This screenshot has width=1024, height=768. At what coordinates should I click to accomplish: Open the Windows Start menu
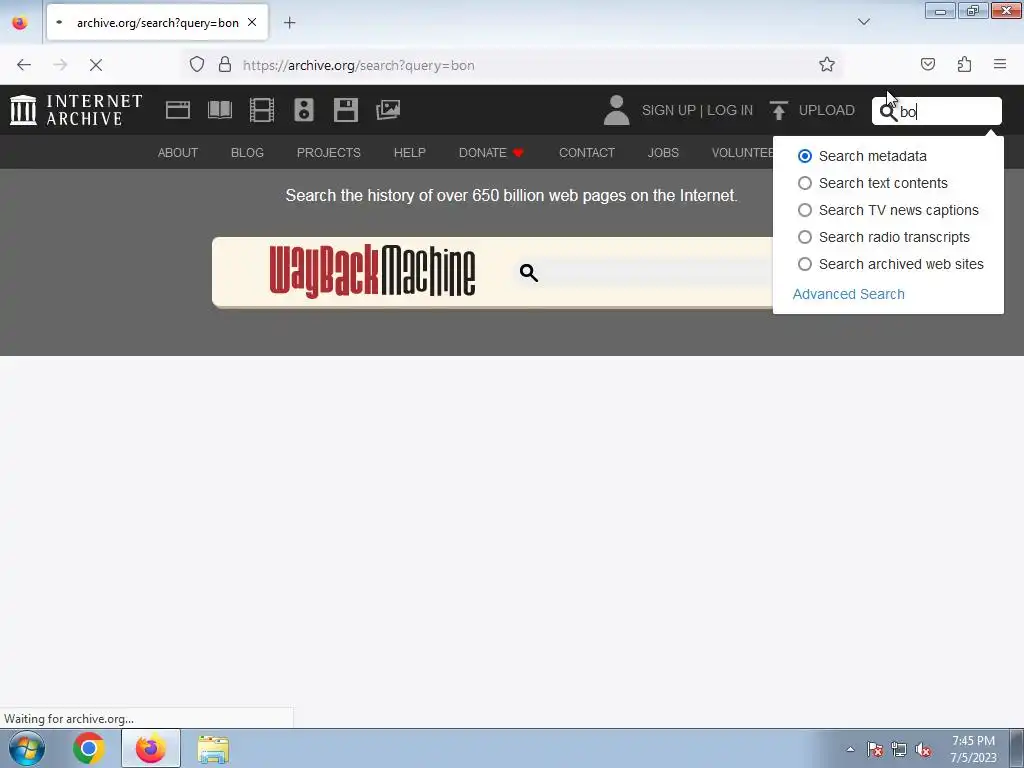pos(27,748)
